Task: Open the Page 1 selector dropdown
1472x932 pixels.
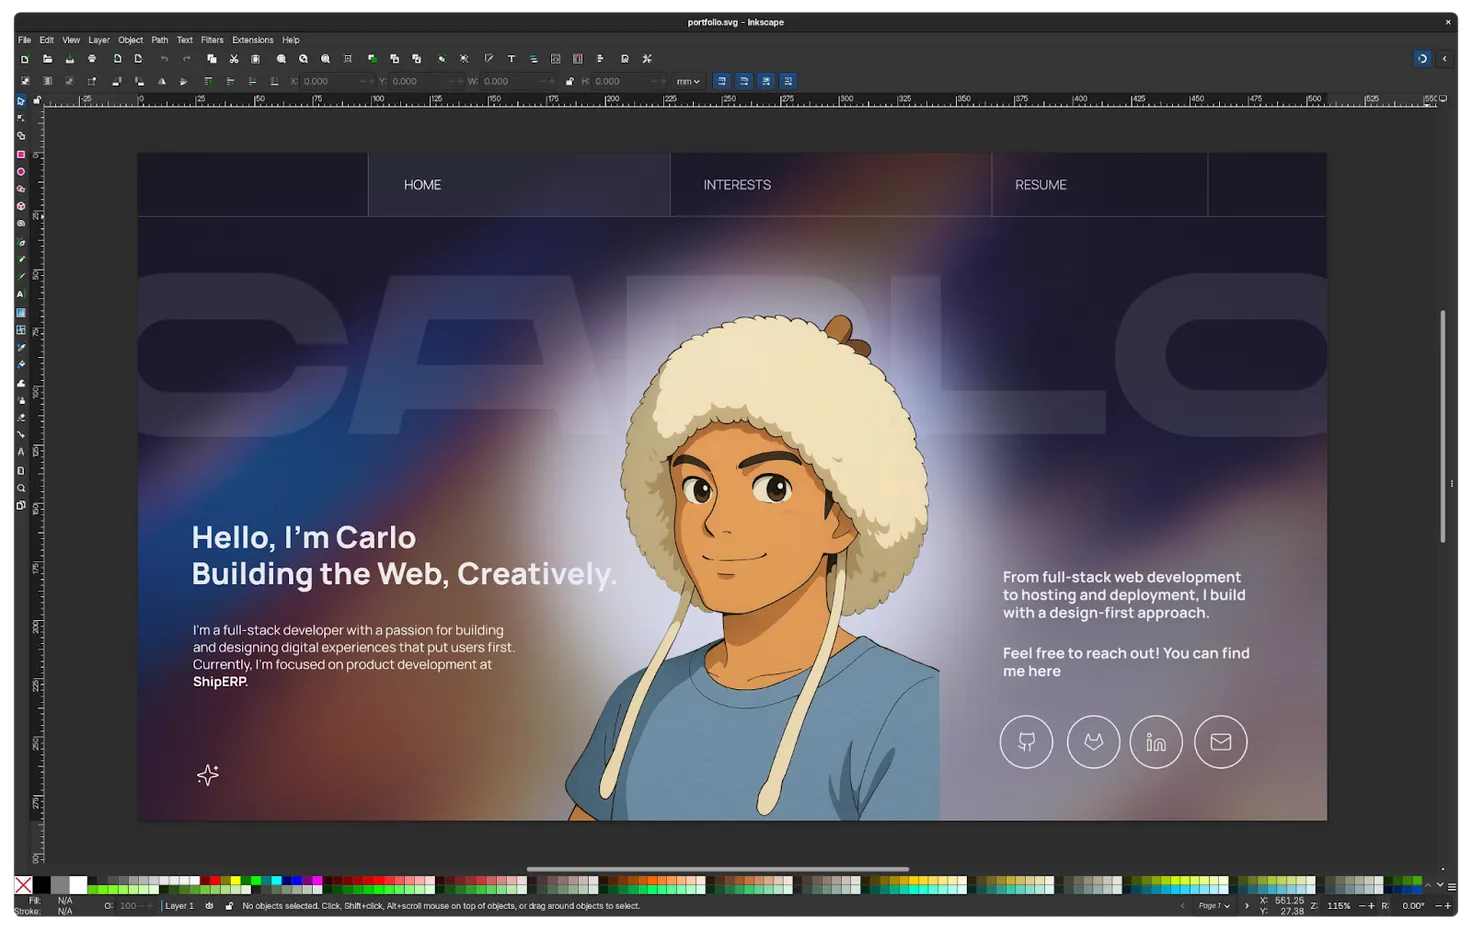Action: [1214, 906]
